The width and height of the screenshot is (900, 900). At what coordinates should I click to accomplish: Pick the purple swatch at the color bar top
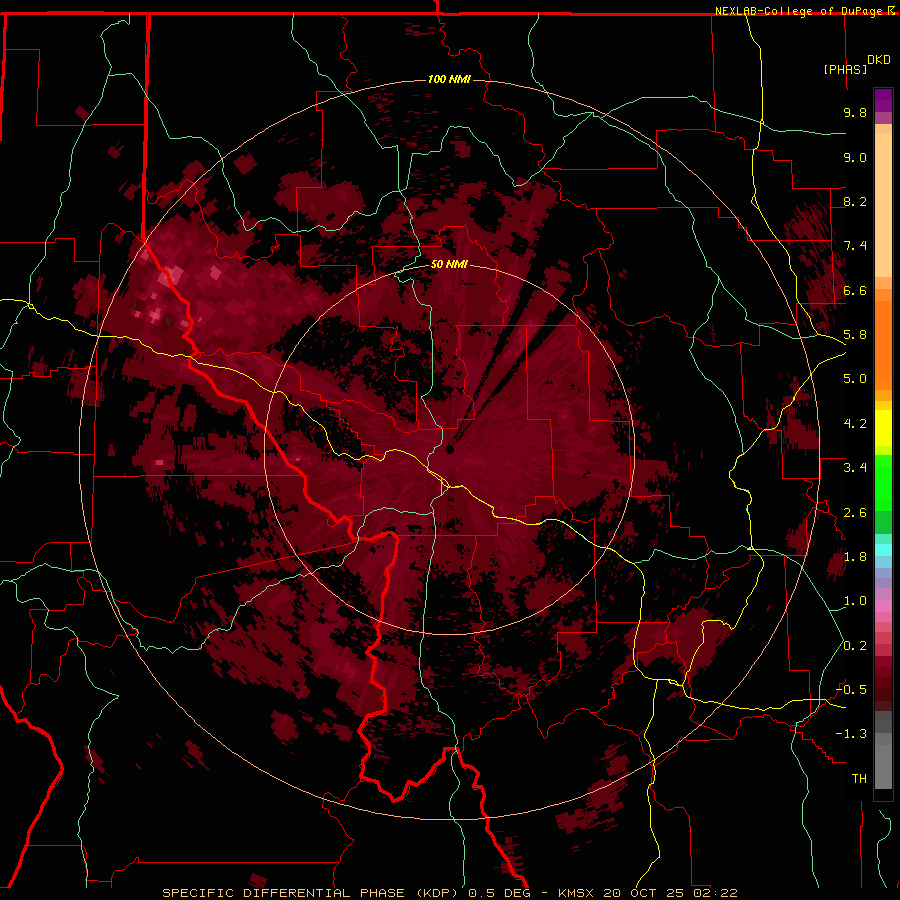883,100
